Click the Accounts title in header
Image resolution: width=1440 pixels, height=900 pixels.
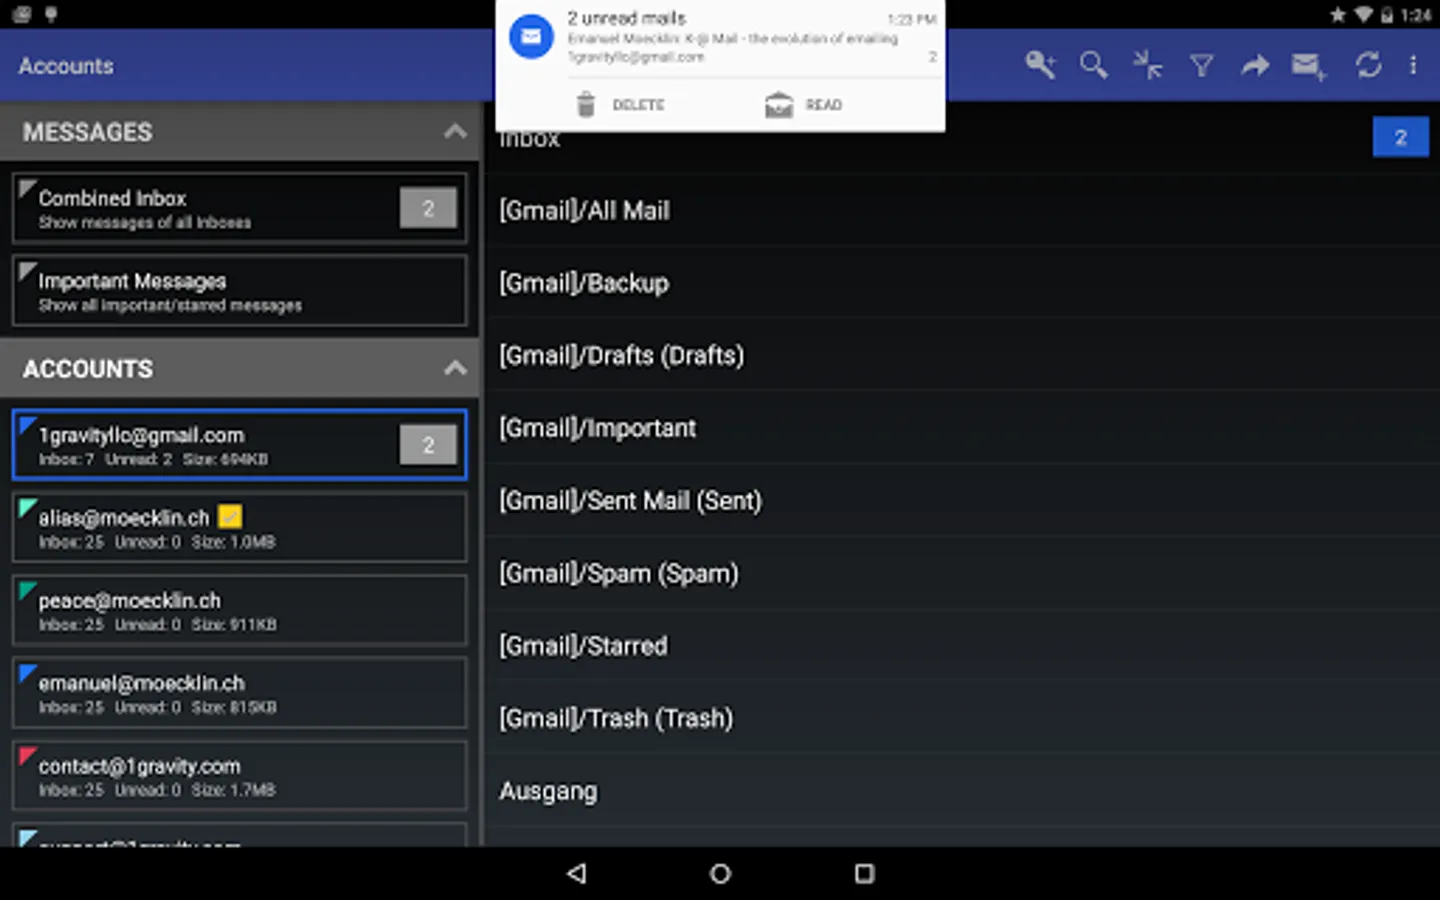[66, 66]
